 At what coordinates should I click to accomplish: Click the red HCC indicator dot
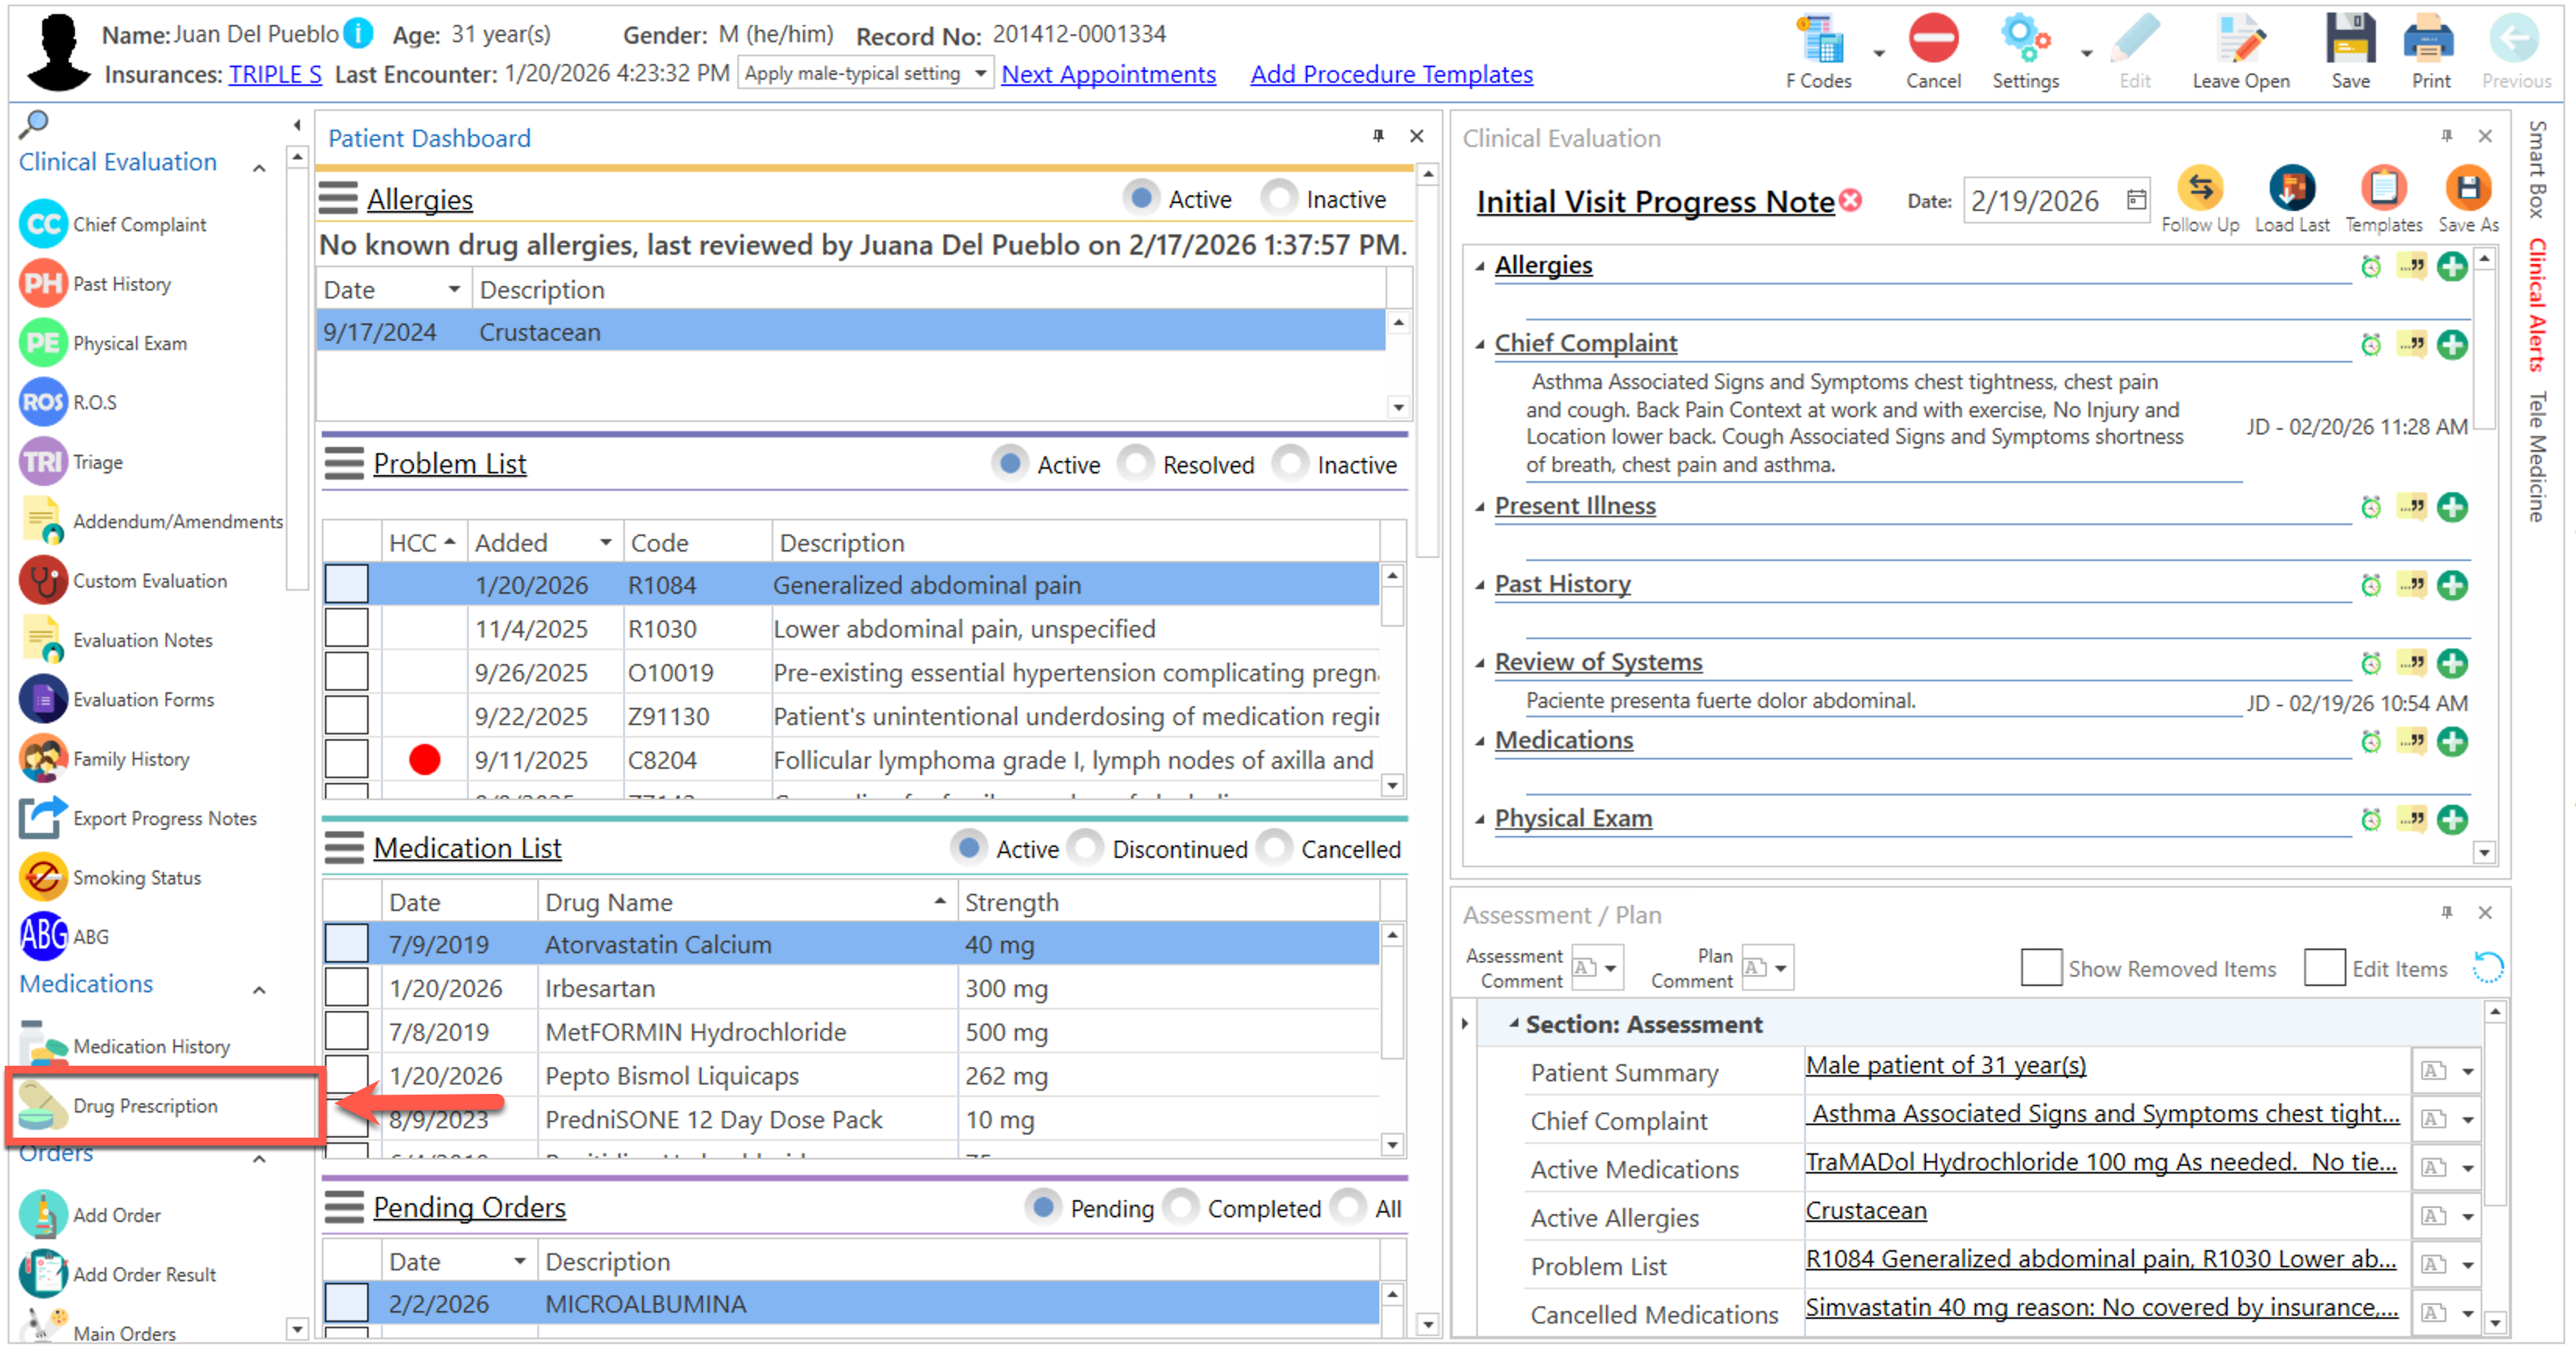click(425, 760)
